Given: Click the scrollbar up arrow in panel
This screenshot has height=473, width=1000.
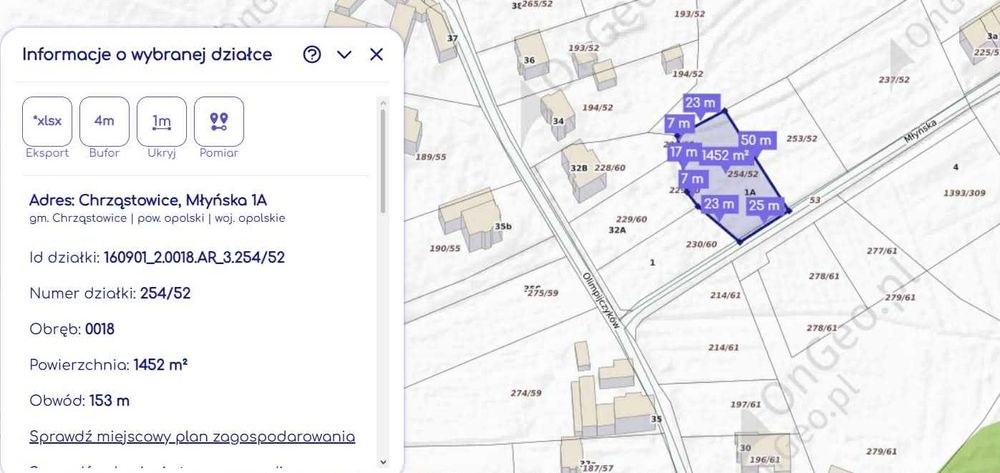Looking at the screenshot, I should [383, 102].
